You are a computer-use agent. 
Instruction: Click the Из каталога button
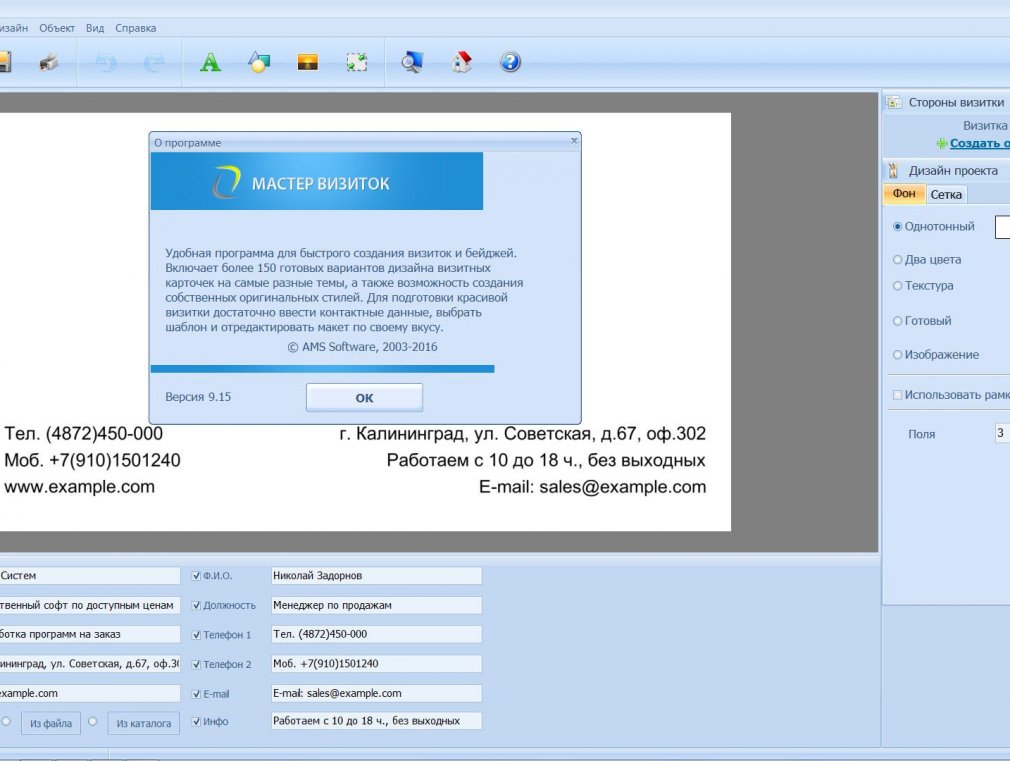[144, 723]
